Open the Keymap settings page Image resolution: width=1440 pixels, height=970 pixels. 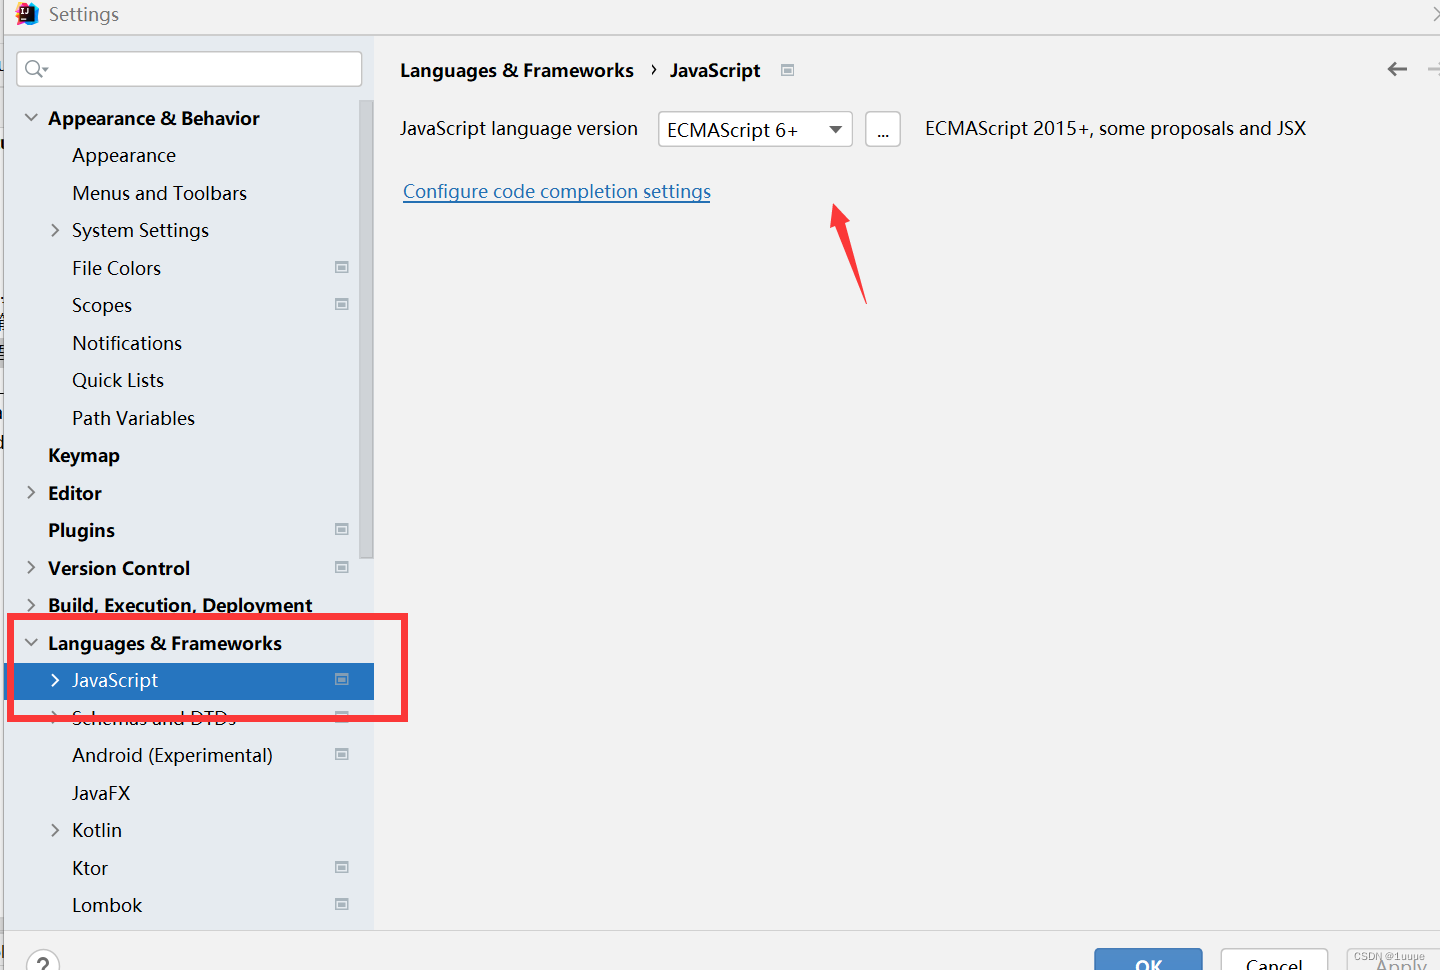pyautogui.click(x=84, y=455)
